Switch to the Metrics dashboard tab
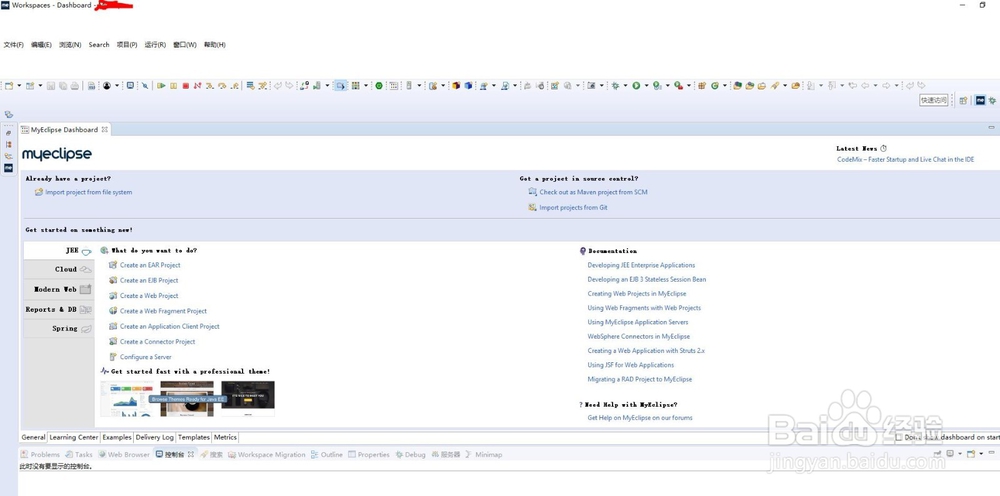This screenshot has height=496, width=1000. [x=225, y=437]
